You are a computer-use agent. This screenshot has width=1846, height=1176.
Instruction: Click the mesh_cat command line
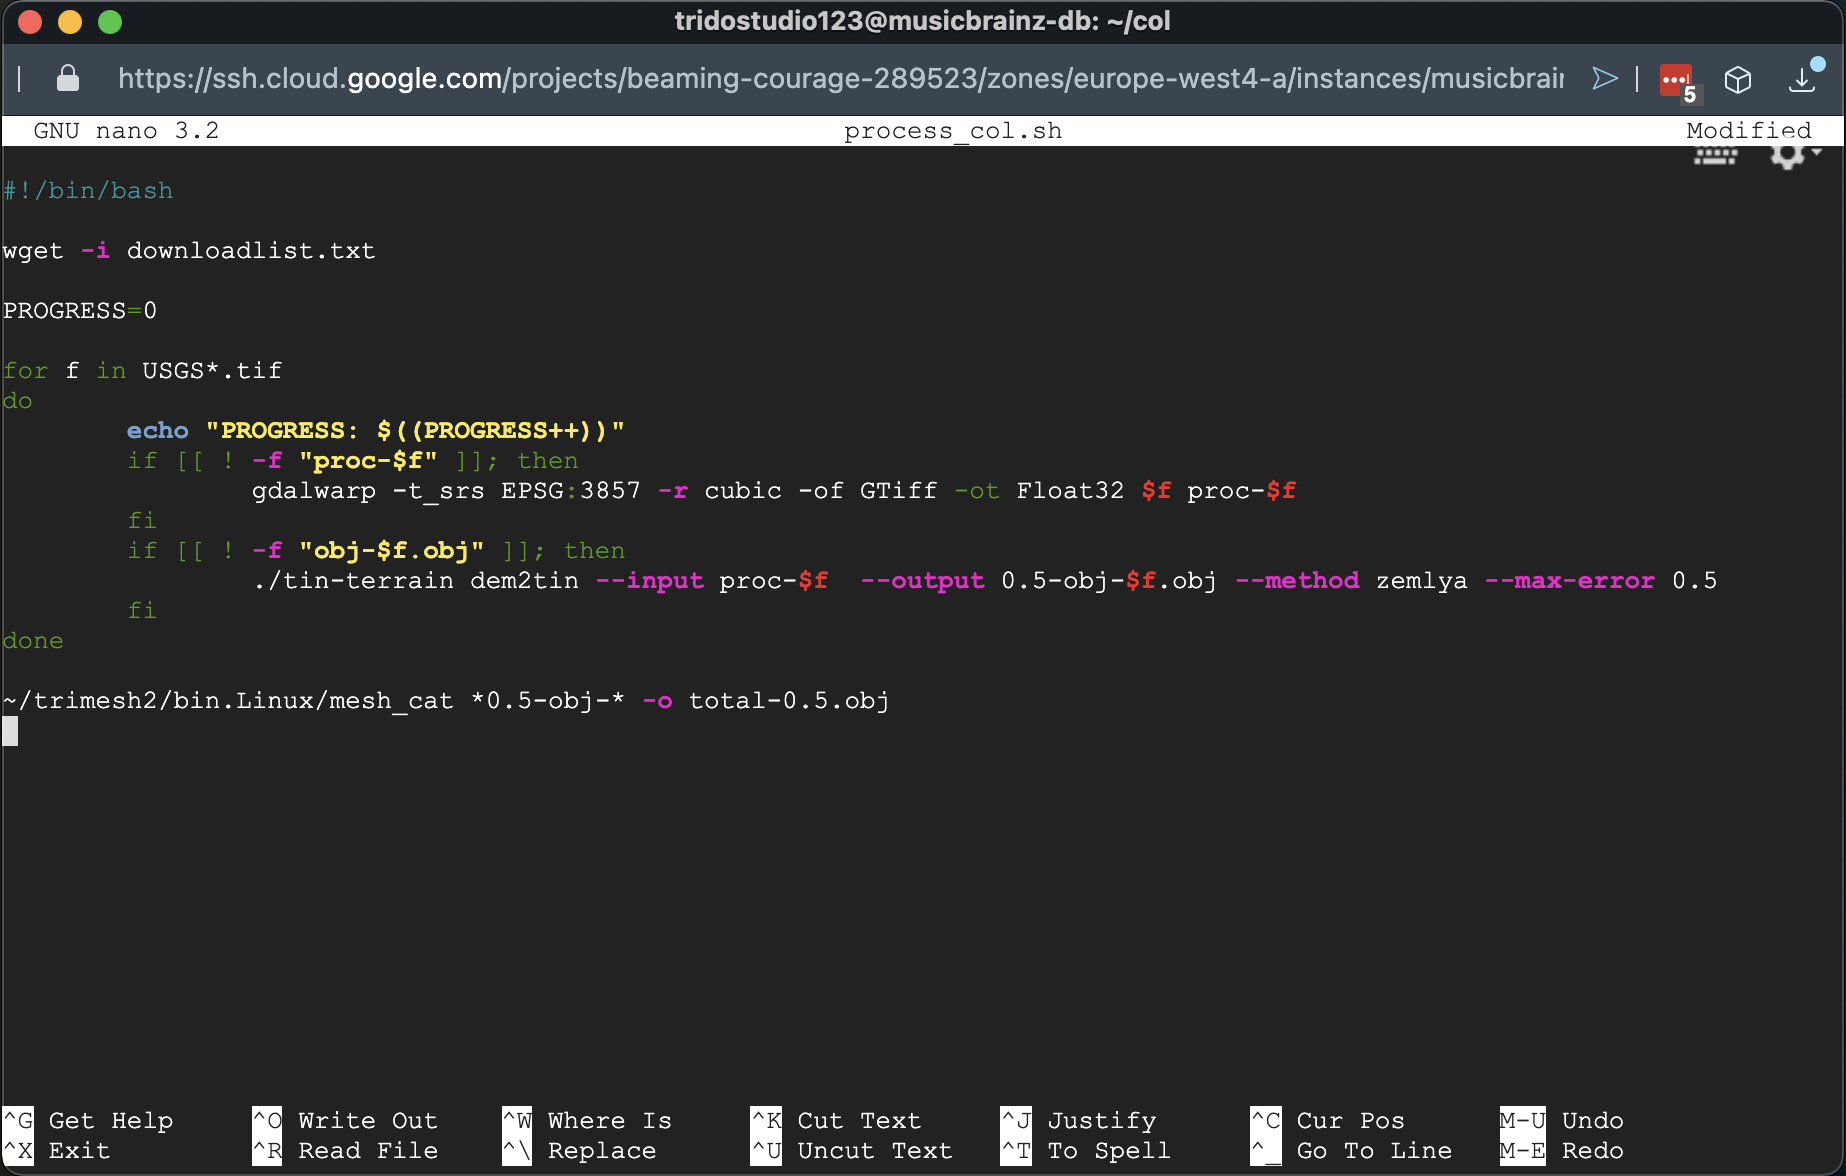coord(446,701)
